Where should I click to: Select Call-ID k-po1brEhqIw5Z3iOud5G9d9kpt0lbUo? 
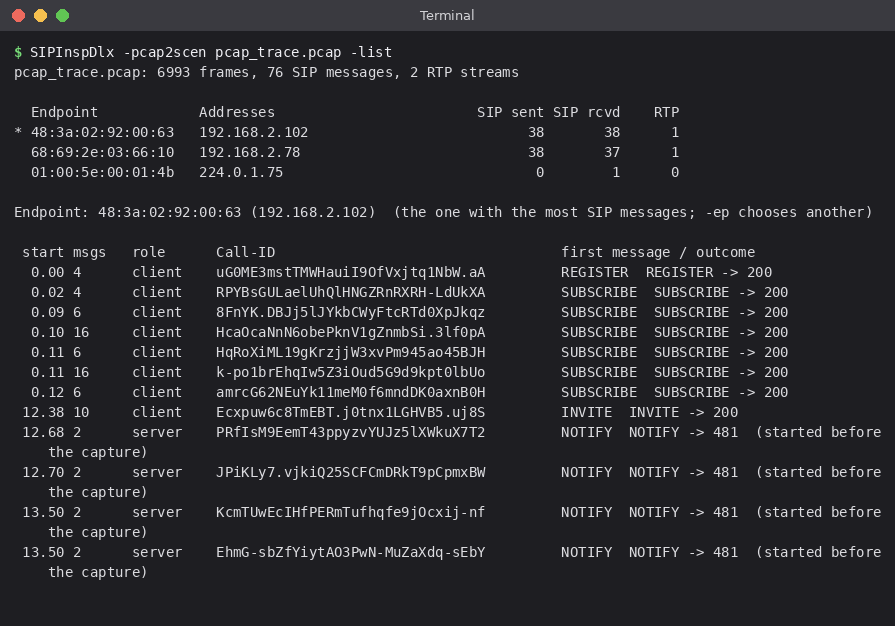pyautogui.click(x=350, y=372)
